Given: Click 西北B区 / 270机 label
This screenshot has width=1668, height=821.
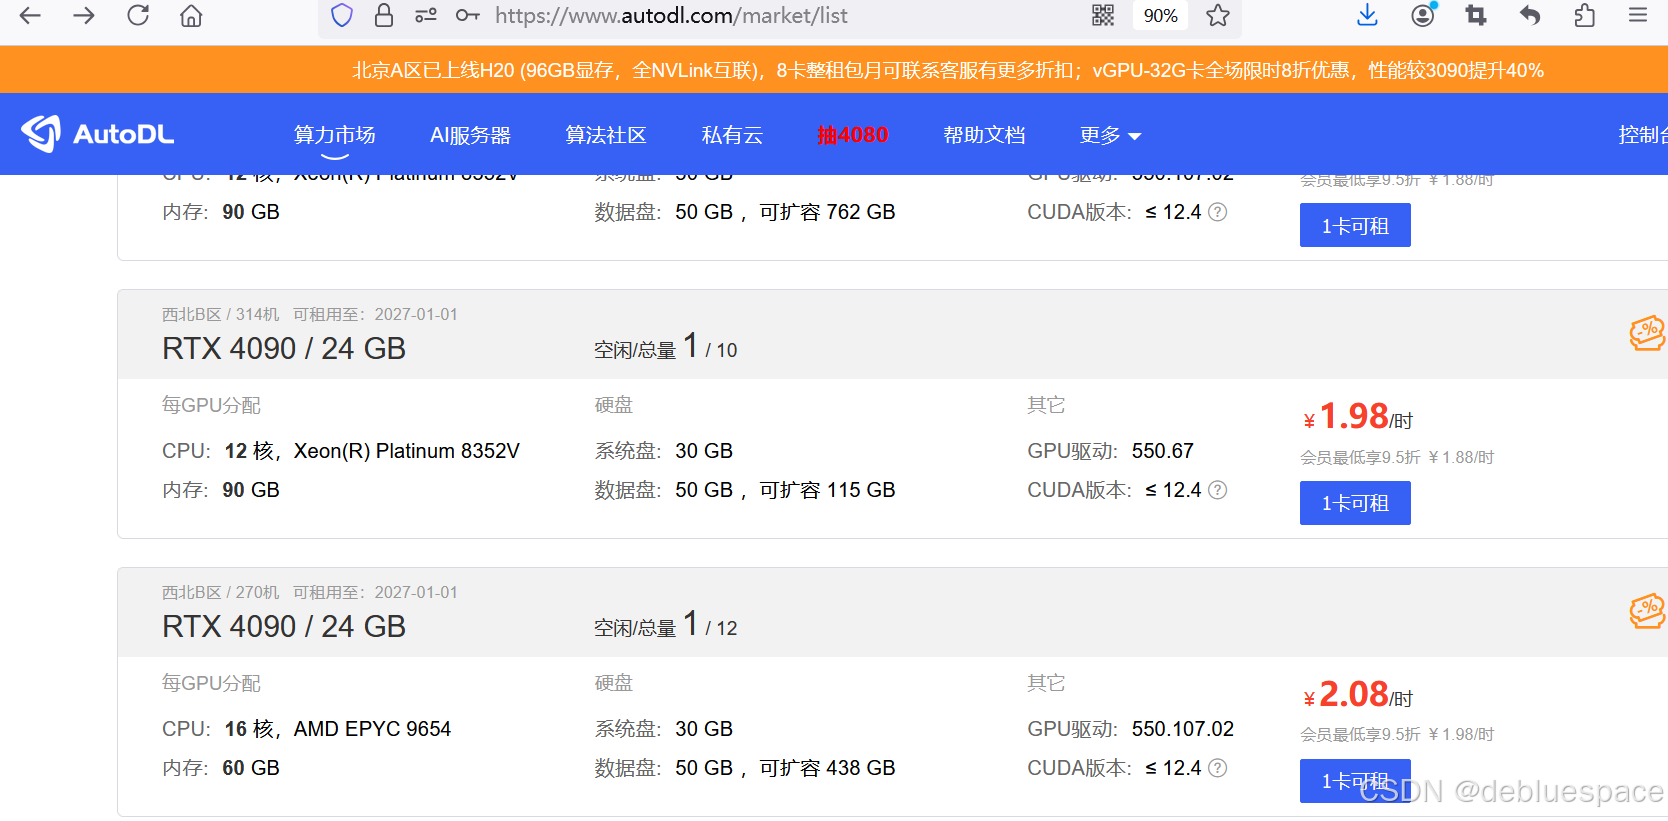Looking at the screenshot, I should tap(221, 592).
